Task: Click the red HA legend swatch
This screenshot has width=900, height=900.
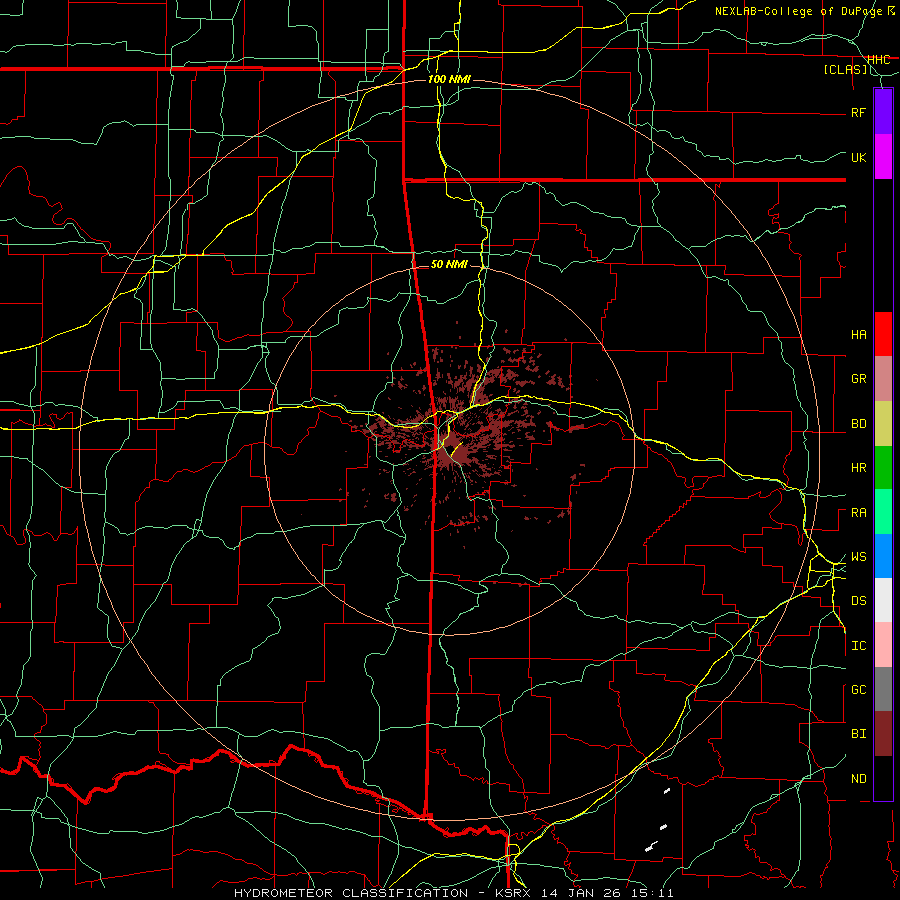Action: click(883, 334)
